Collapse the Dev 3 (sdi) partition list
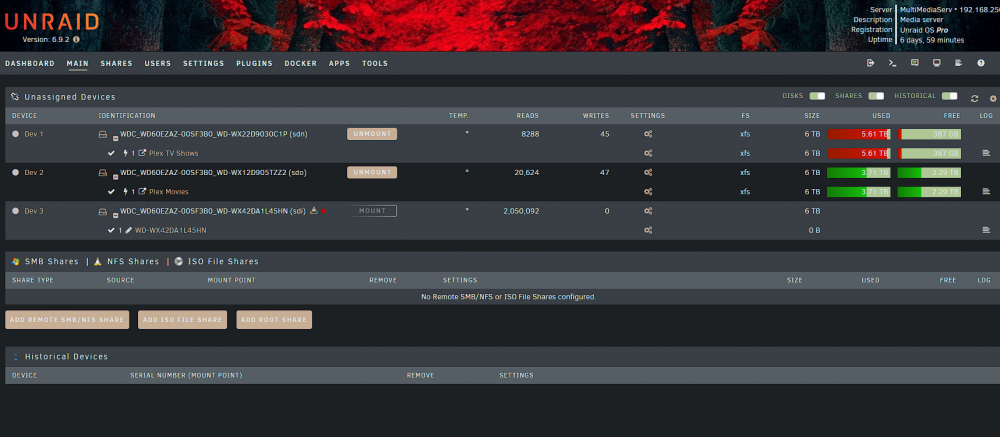The width and height of the screenshot is (1000, 437). click(115, 215)
